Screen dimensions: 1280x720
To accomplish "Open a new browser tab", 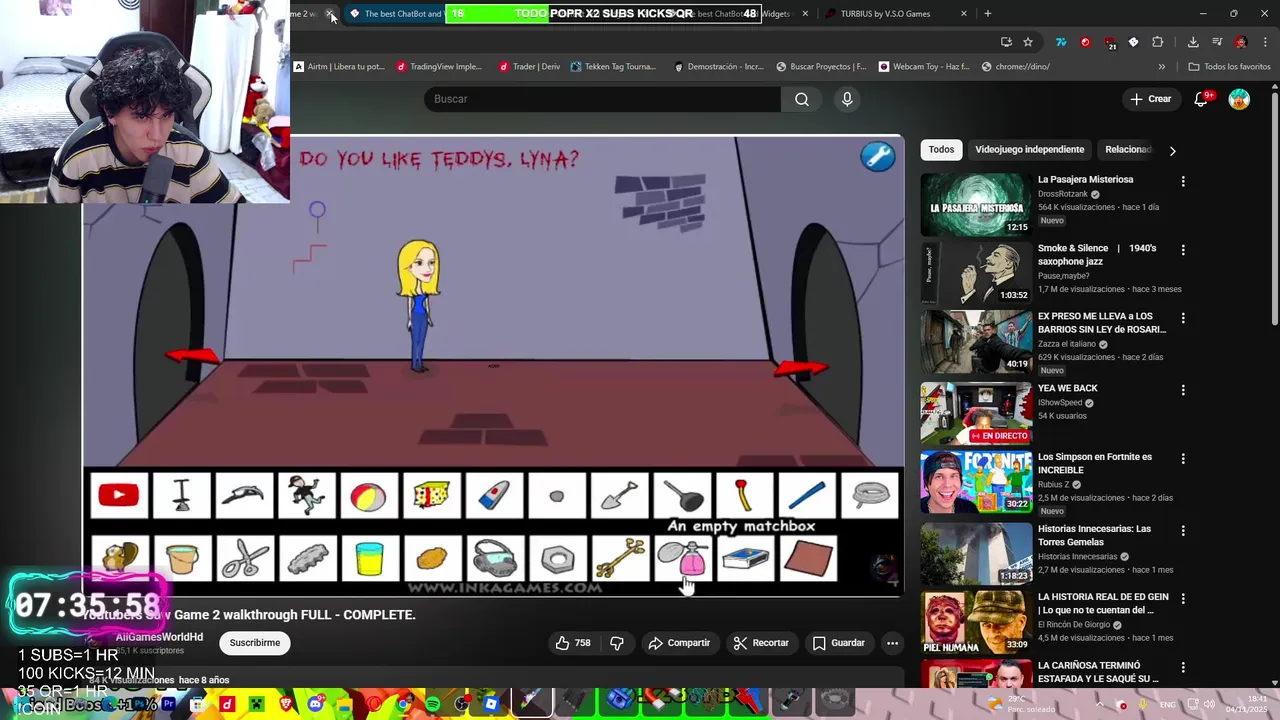I will (x=988, y=14).
